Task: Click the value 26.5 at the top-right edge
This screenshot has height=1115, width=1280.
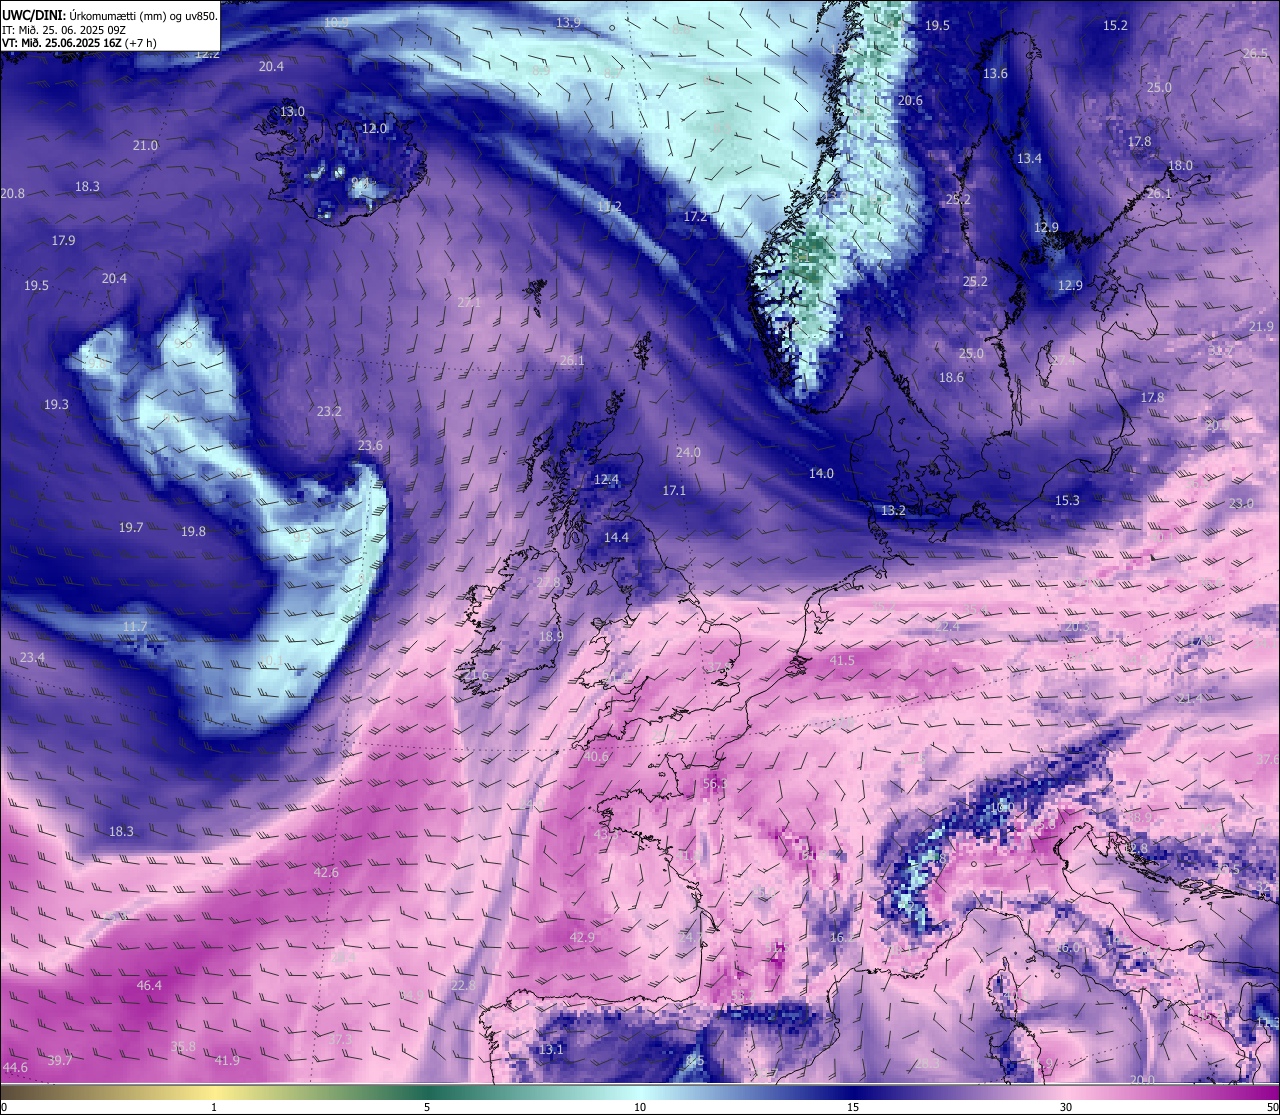Action: click(x=1255, y=54)
